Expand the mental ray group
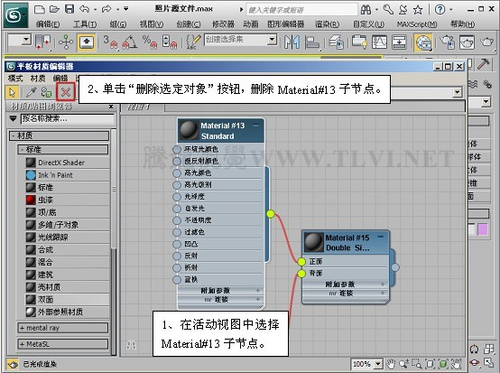Screen dimensions: 500x373 coord(63,328)
